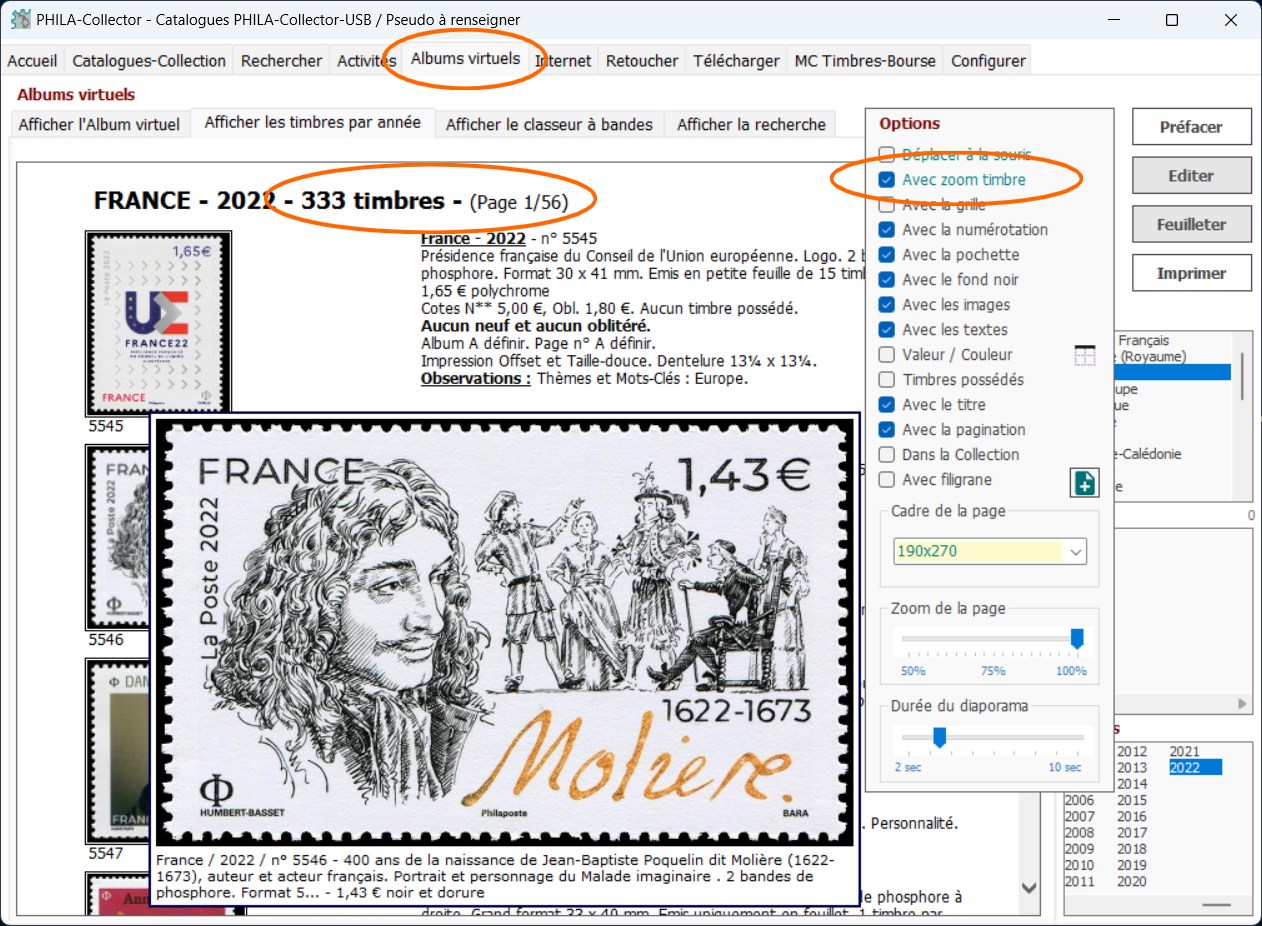Enable the Avec la grille checkbox

click(886, 205)
